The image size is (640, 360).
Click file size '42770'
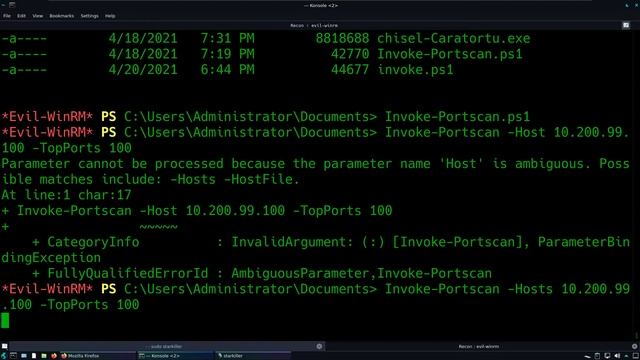pos(350,54)
